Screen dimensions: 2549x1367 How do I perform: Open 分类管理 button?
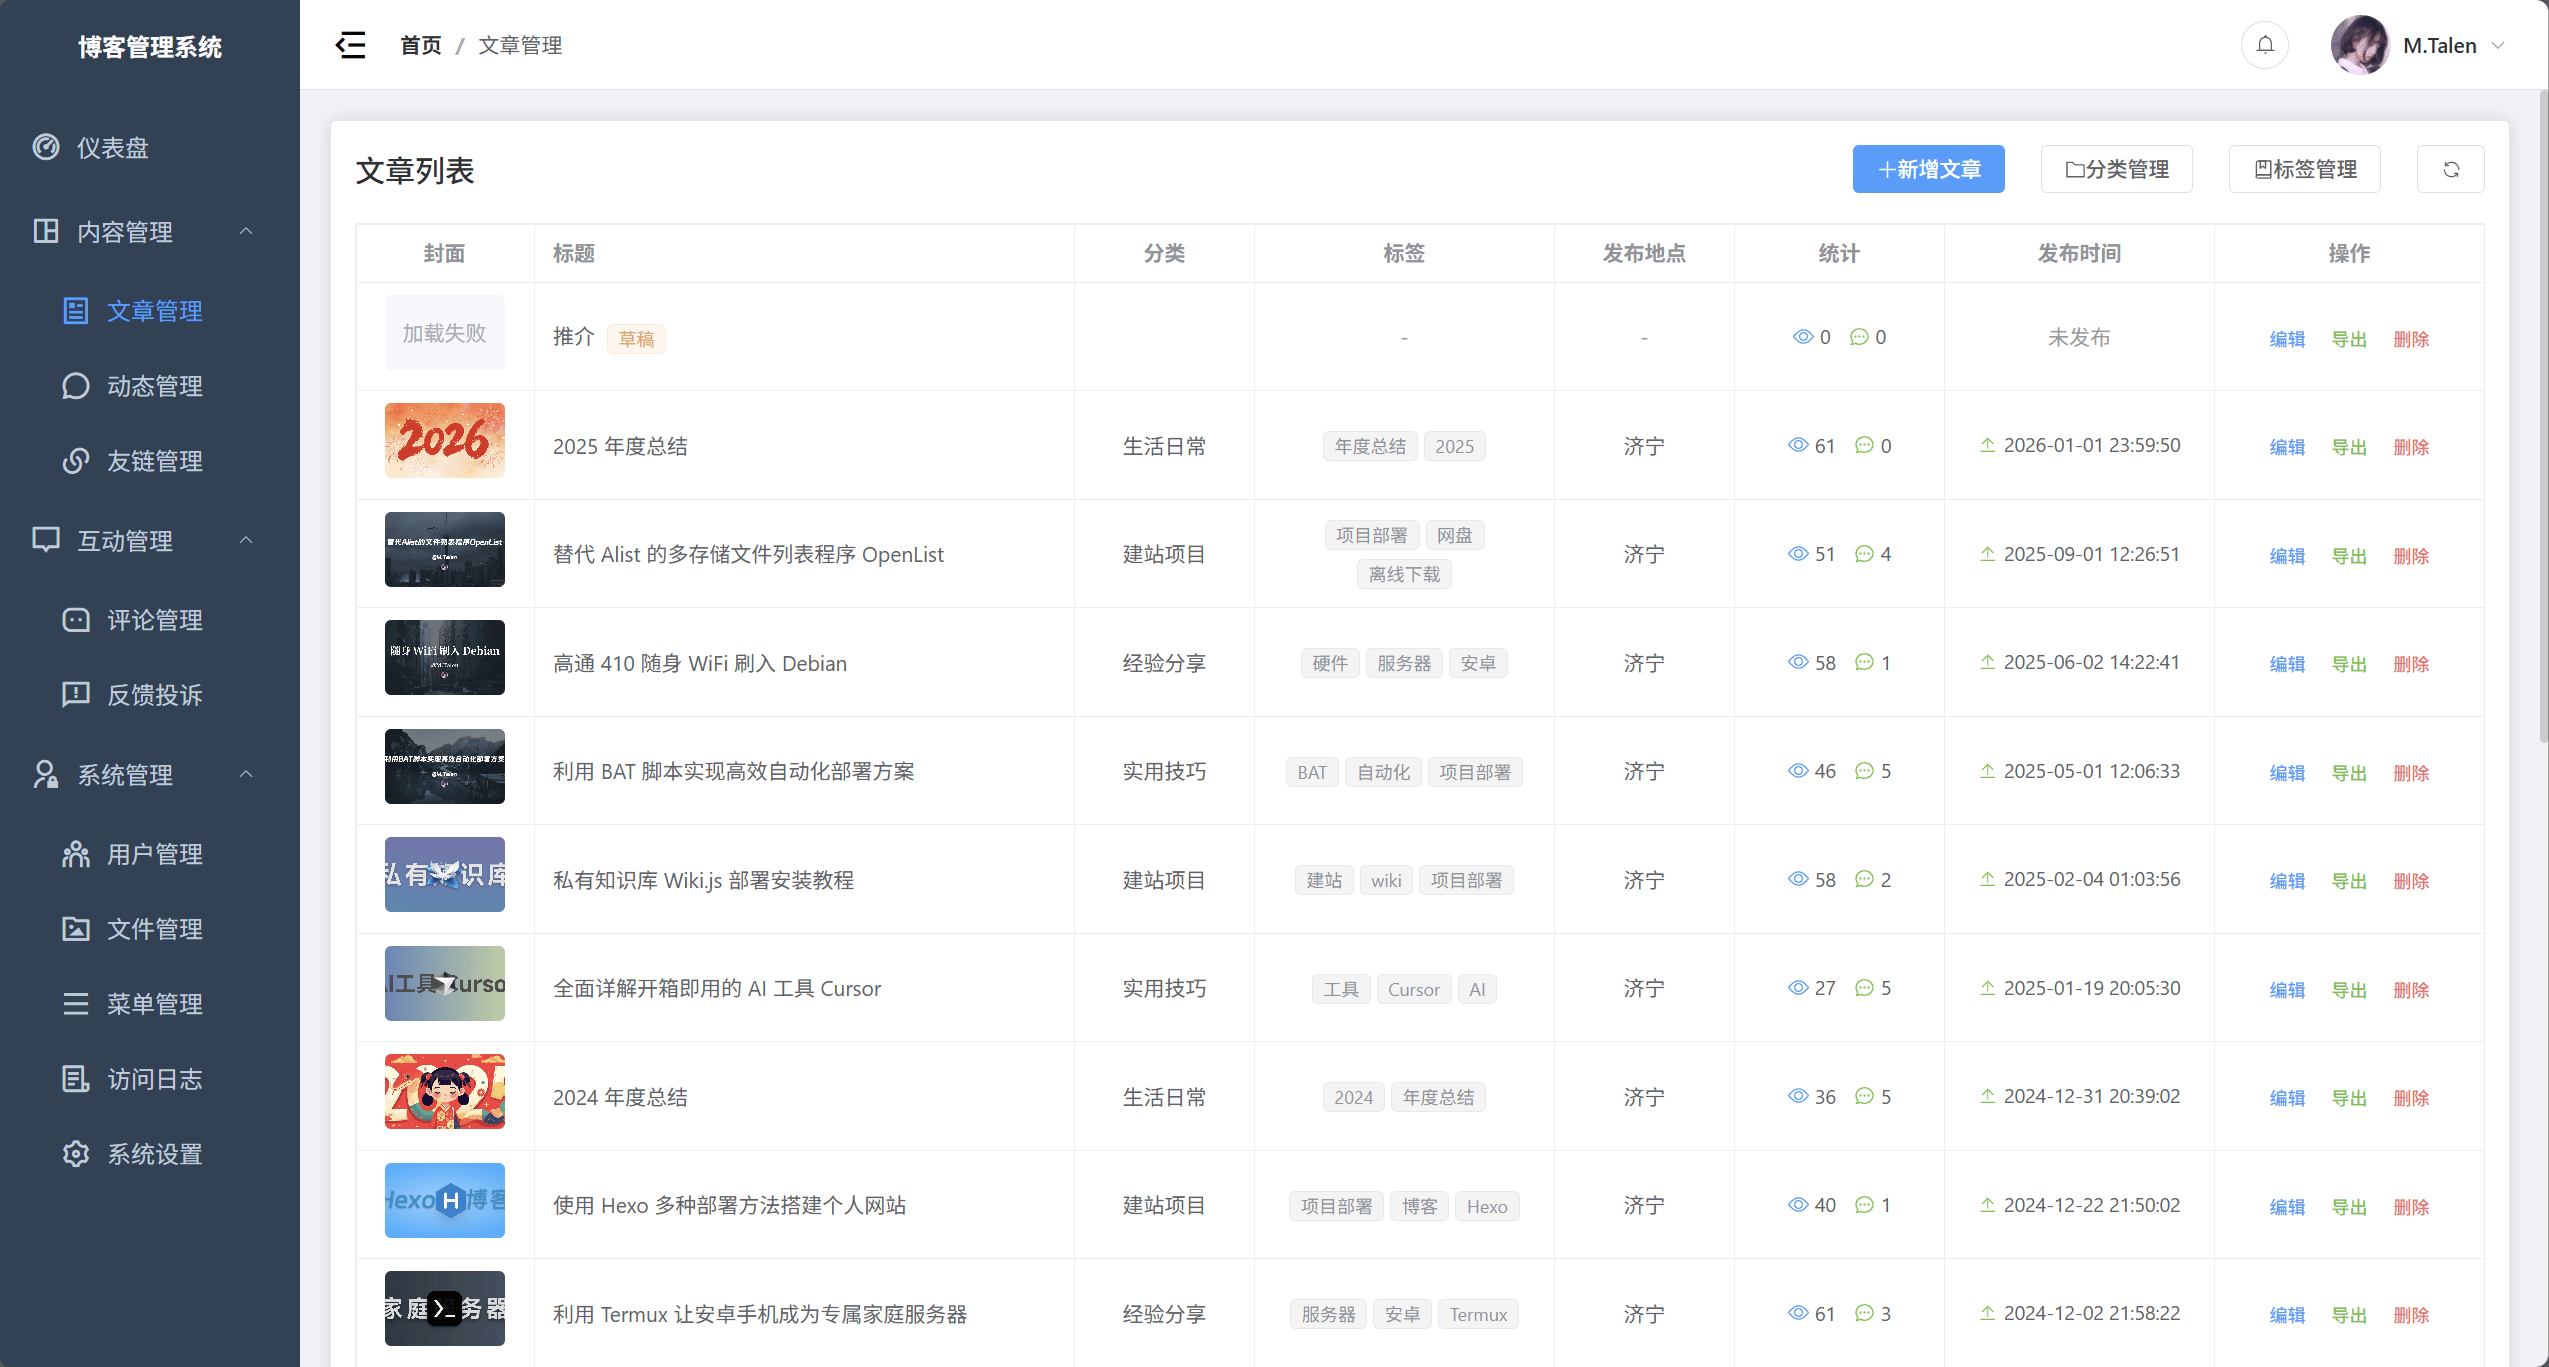tap(2116, 169)
